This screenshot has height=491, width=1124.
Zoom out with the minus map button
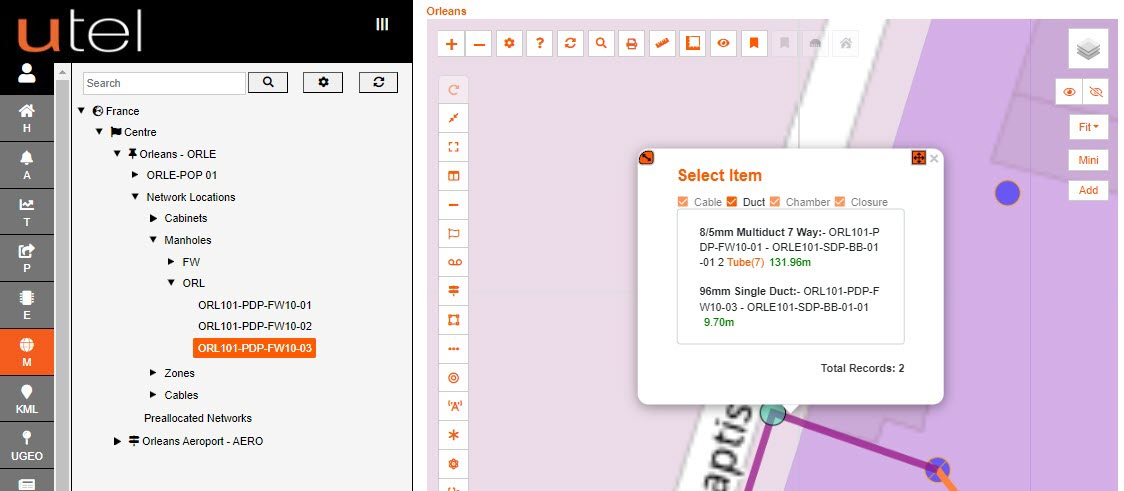pos(480,44)
